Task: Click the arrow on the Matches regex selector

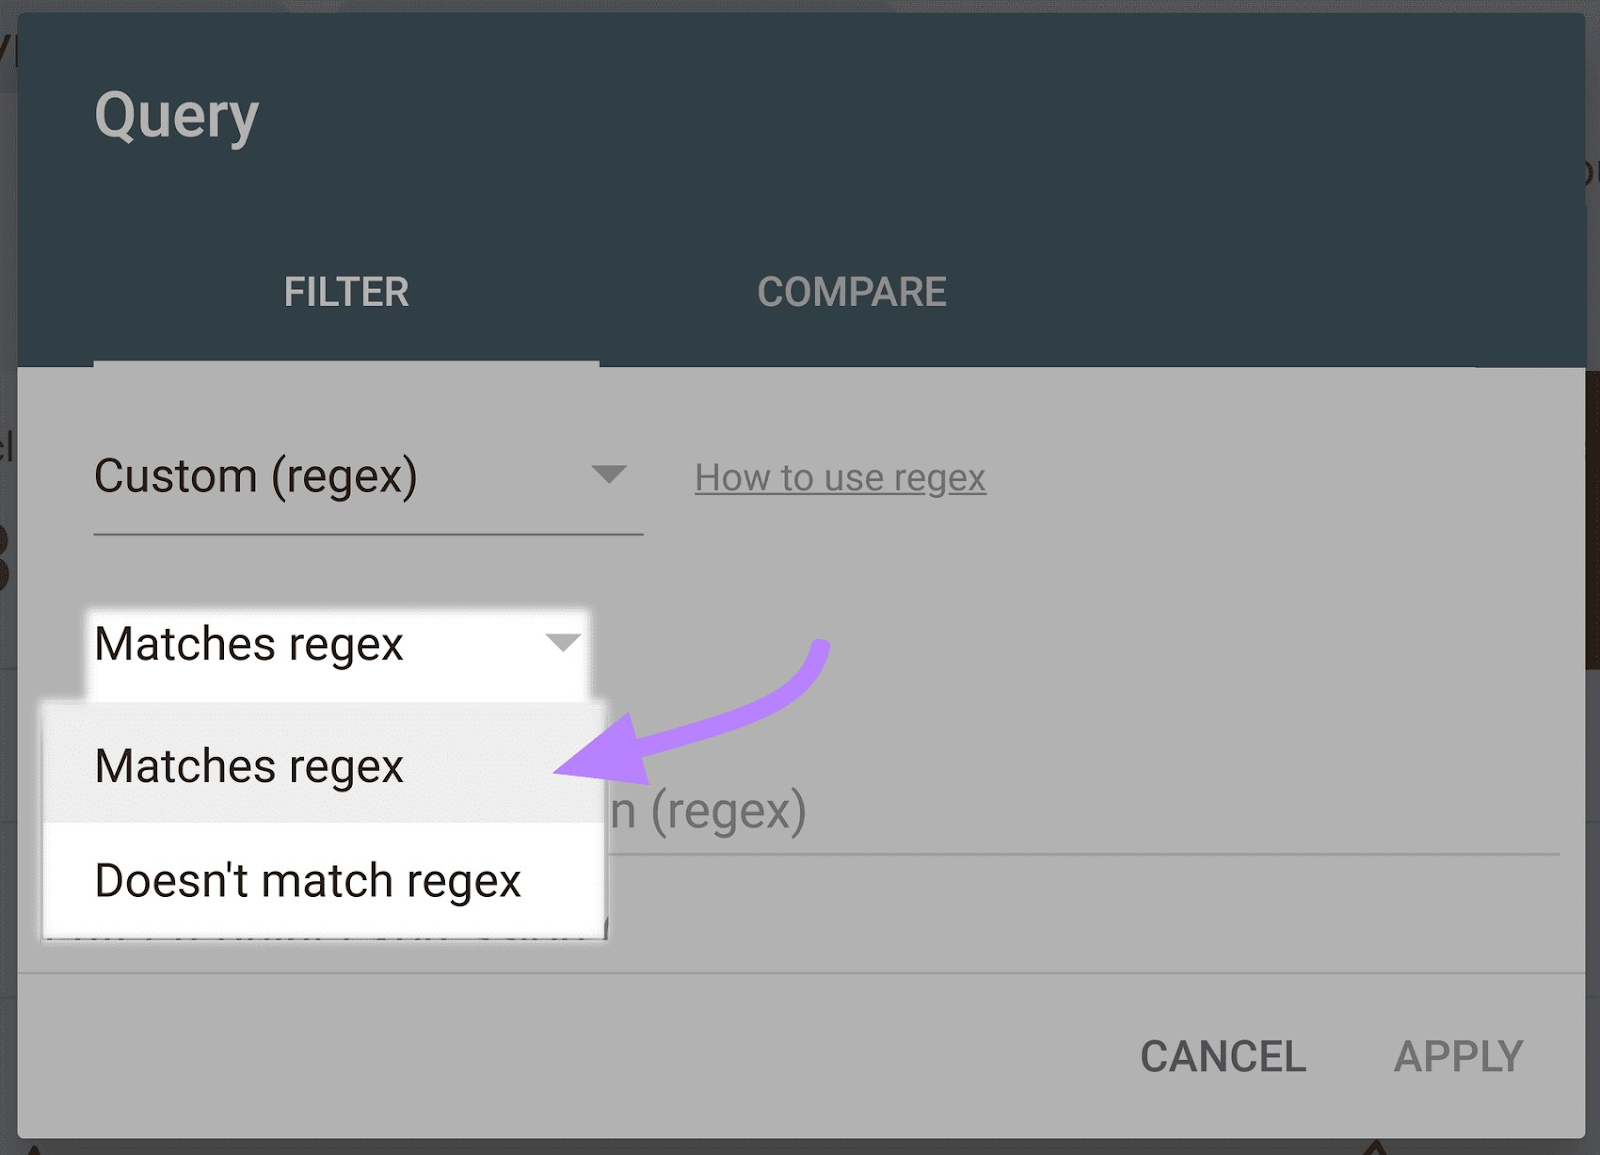Action: point(563,645)
